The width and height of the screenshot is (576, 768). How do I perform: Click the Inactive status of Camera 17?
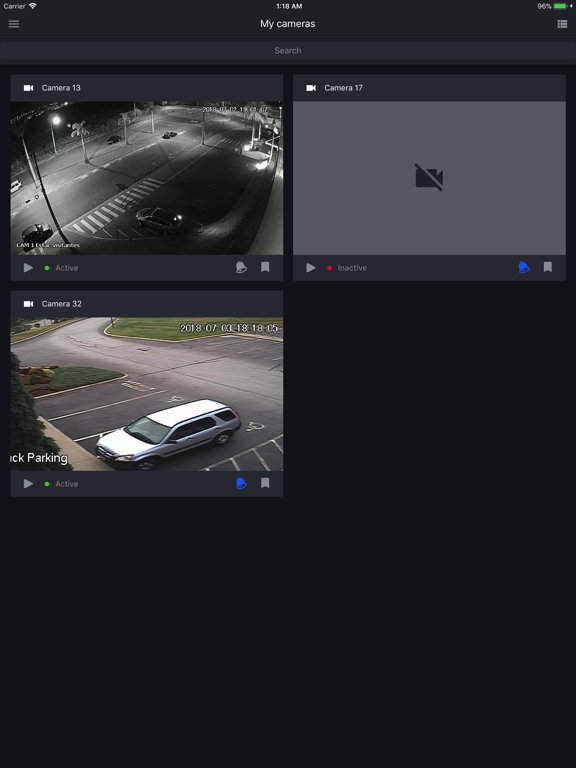[x=352, y=268]
